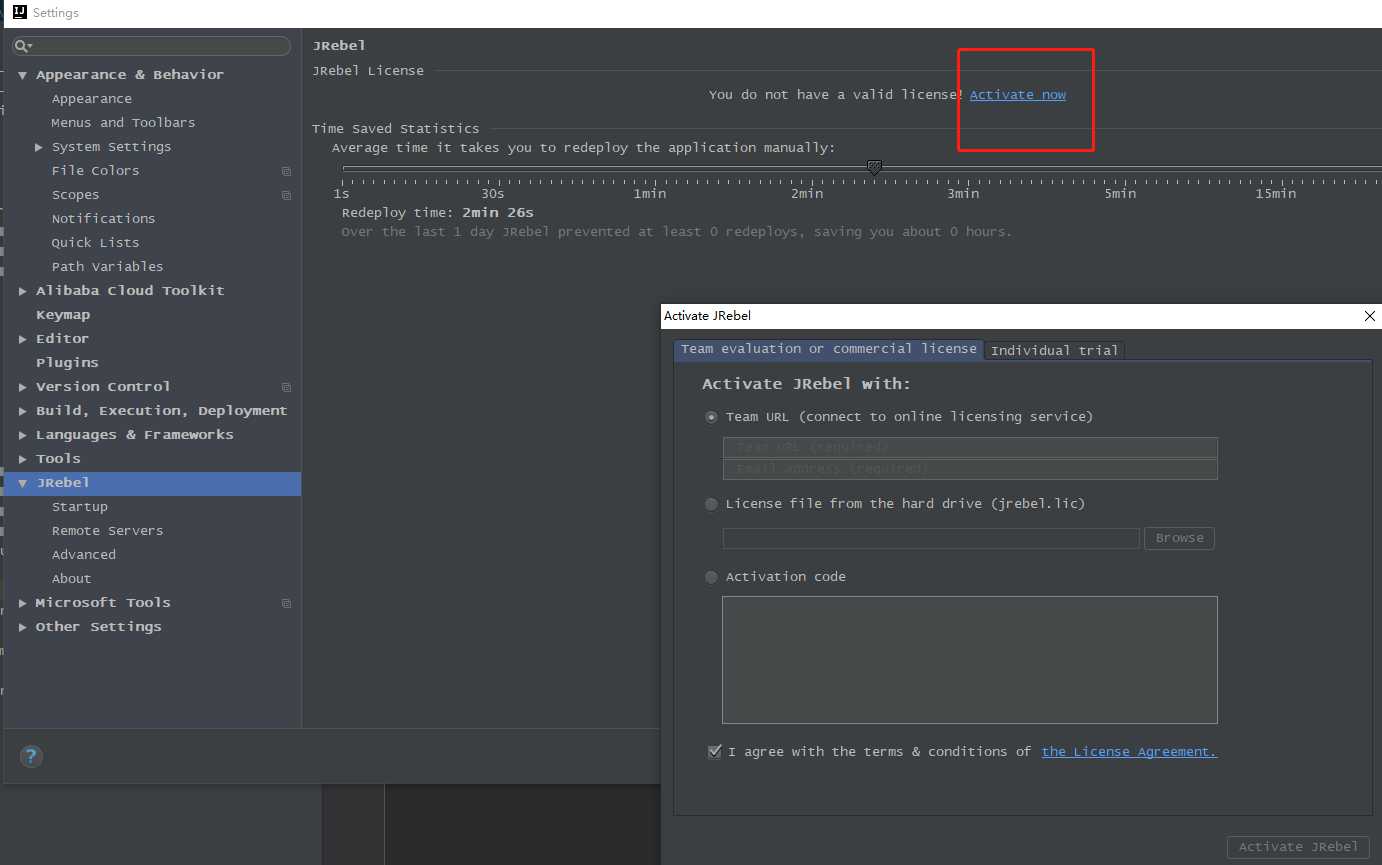Expand the Microsoft Tools node

coord(22,603)
